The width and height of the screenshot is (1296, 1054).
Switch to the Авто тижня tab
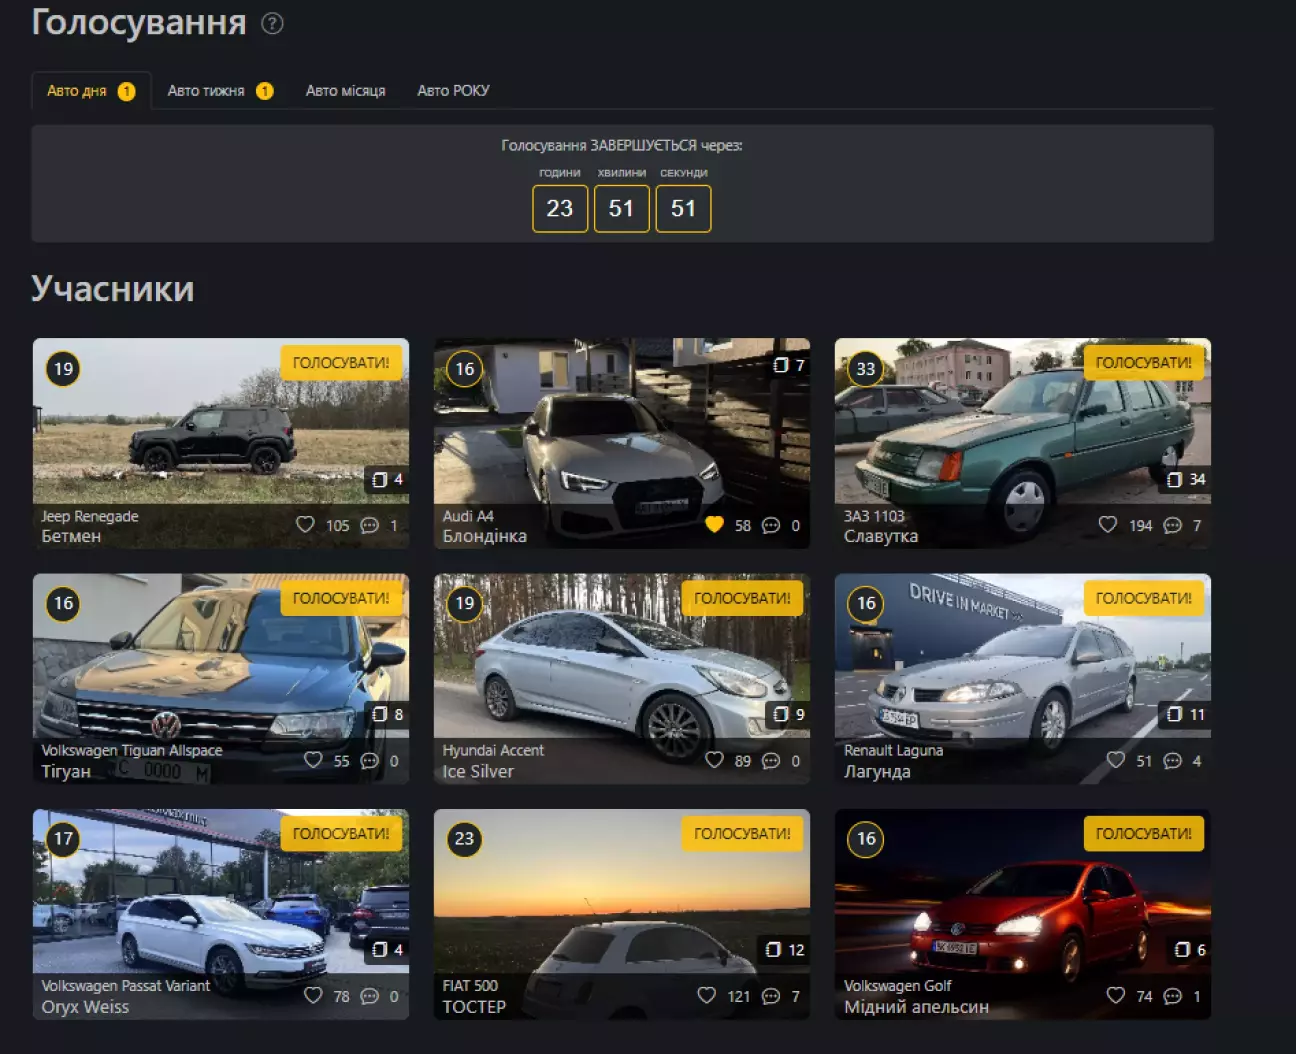pos(220,90)
